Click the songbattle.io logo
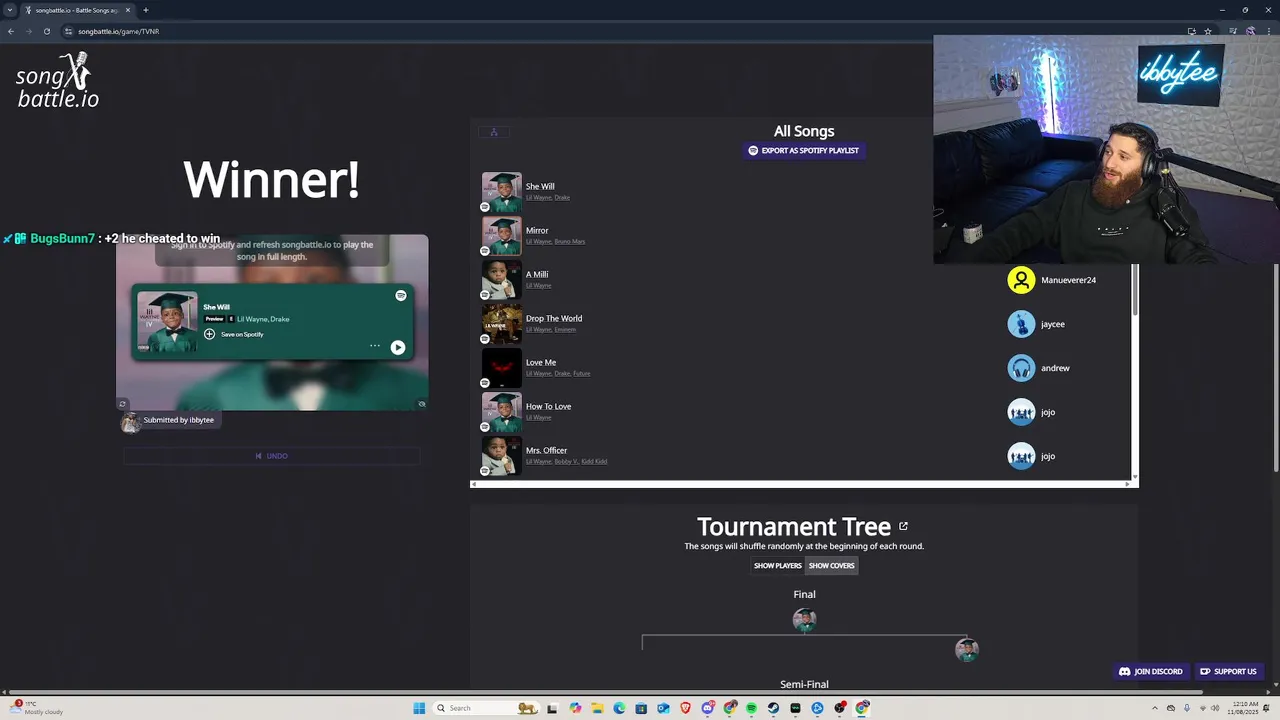This screenshot has height=720, width=1280. (58, 81)
